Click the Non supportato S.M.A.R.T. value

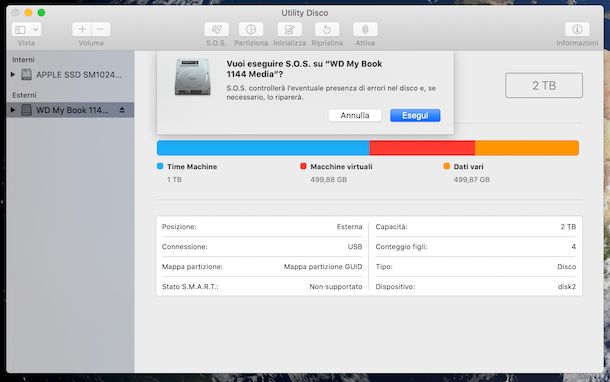336,287
